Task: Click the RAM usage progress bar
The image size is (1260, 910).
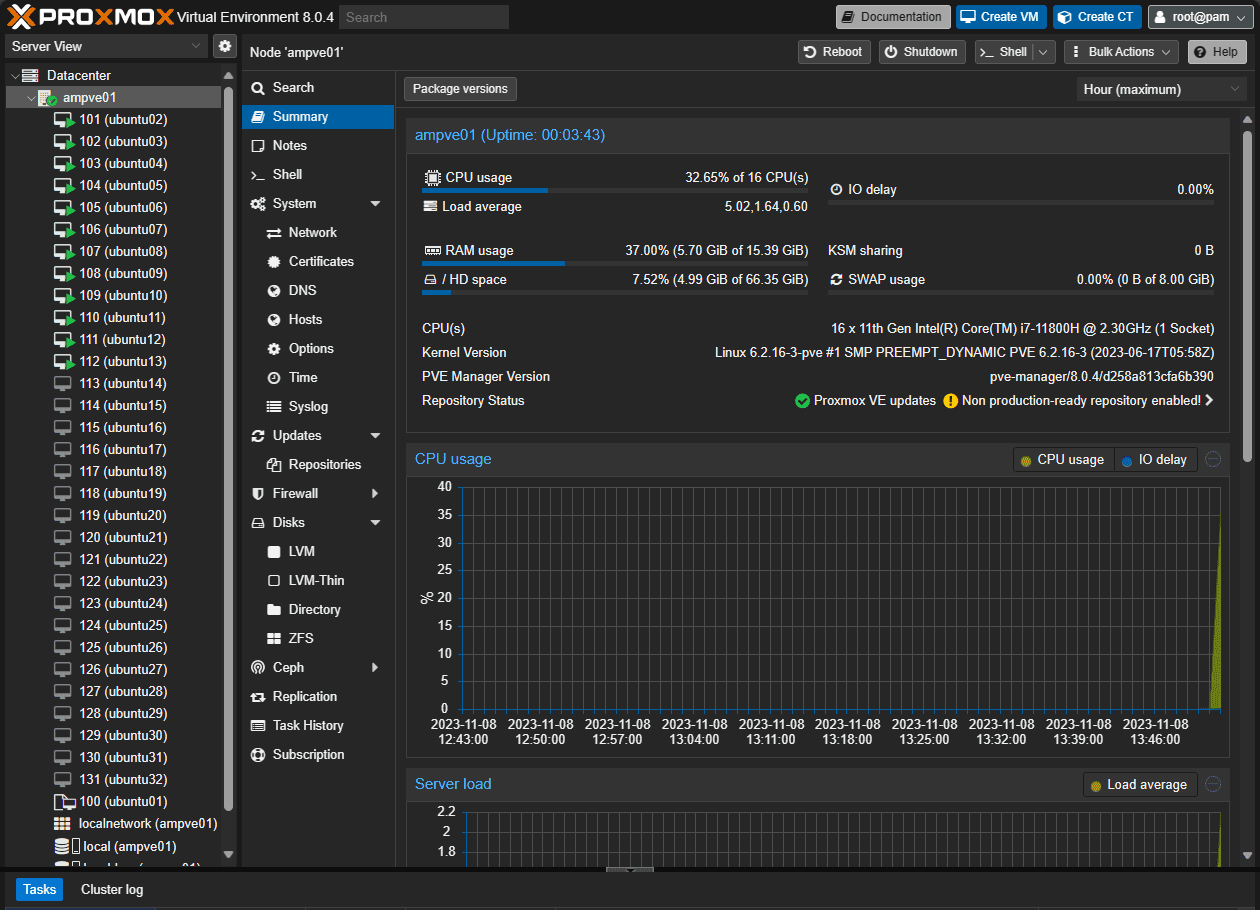Action: click(614, 264)
